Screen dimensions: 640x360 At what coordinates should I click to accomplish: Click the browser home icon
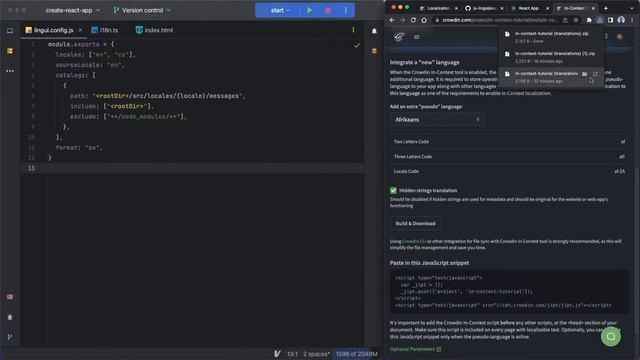pos(424,20)
